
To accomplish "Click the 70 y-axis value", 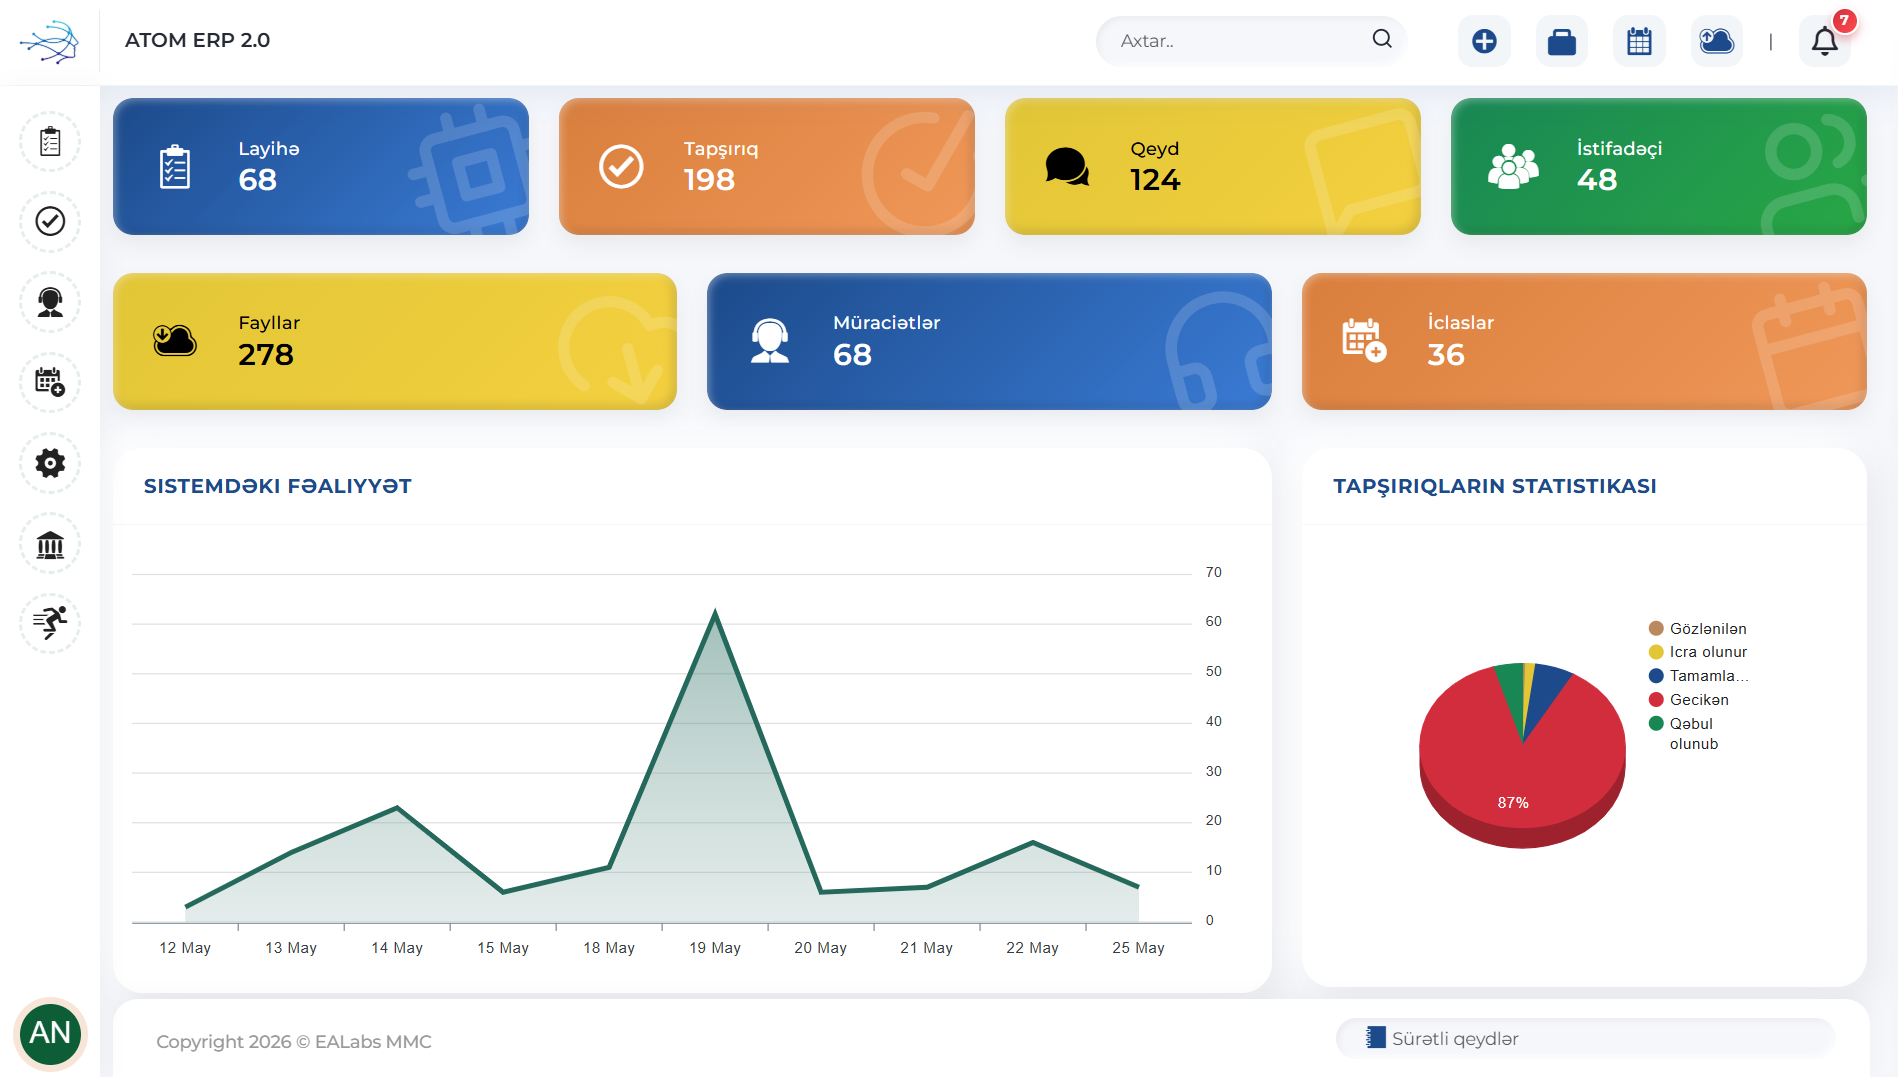I will (1213, 572).
